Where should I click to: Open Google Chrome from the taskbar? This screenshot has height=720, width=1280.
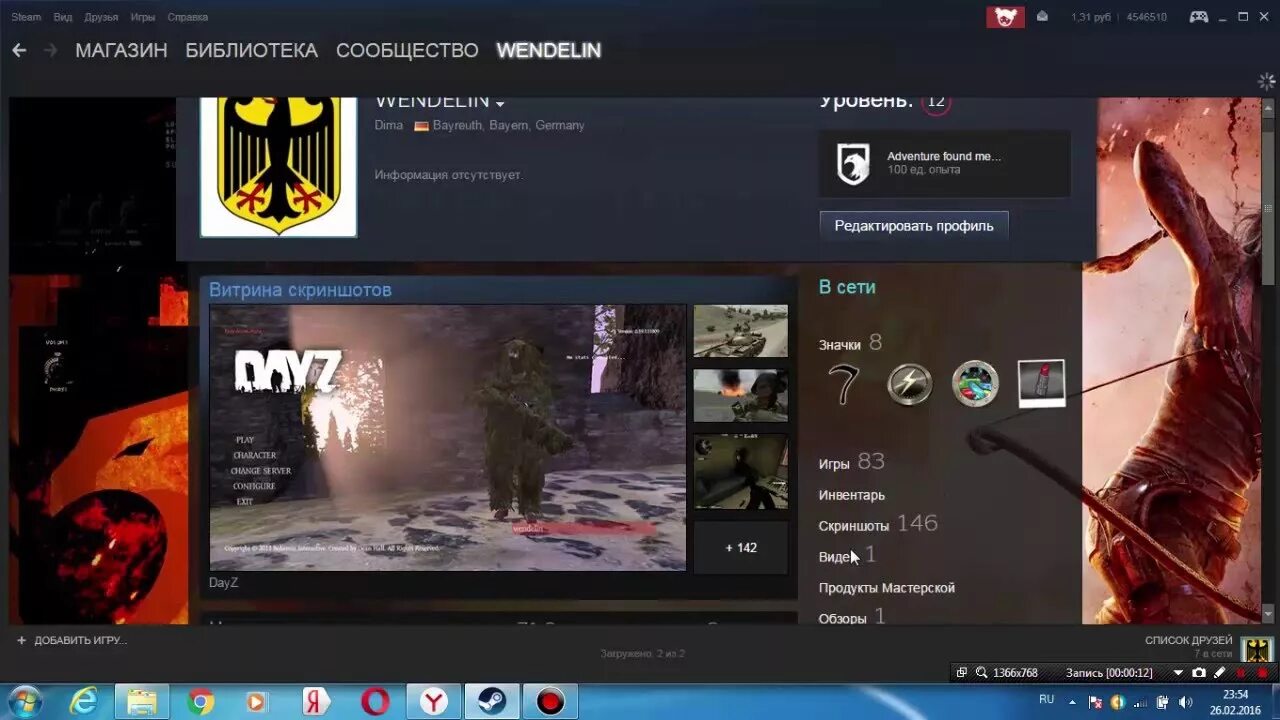click(200, 702)
